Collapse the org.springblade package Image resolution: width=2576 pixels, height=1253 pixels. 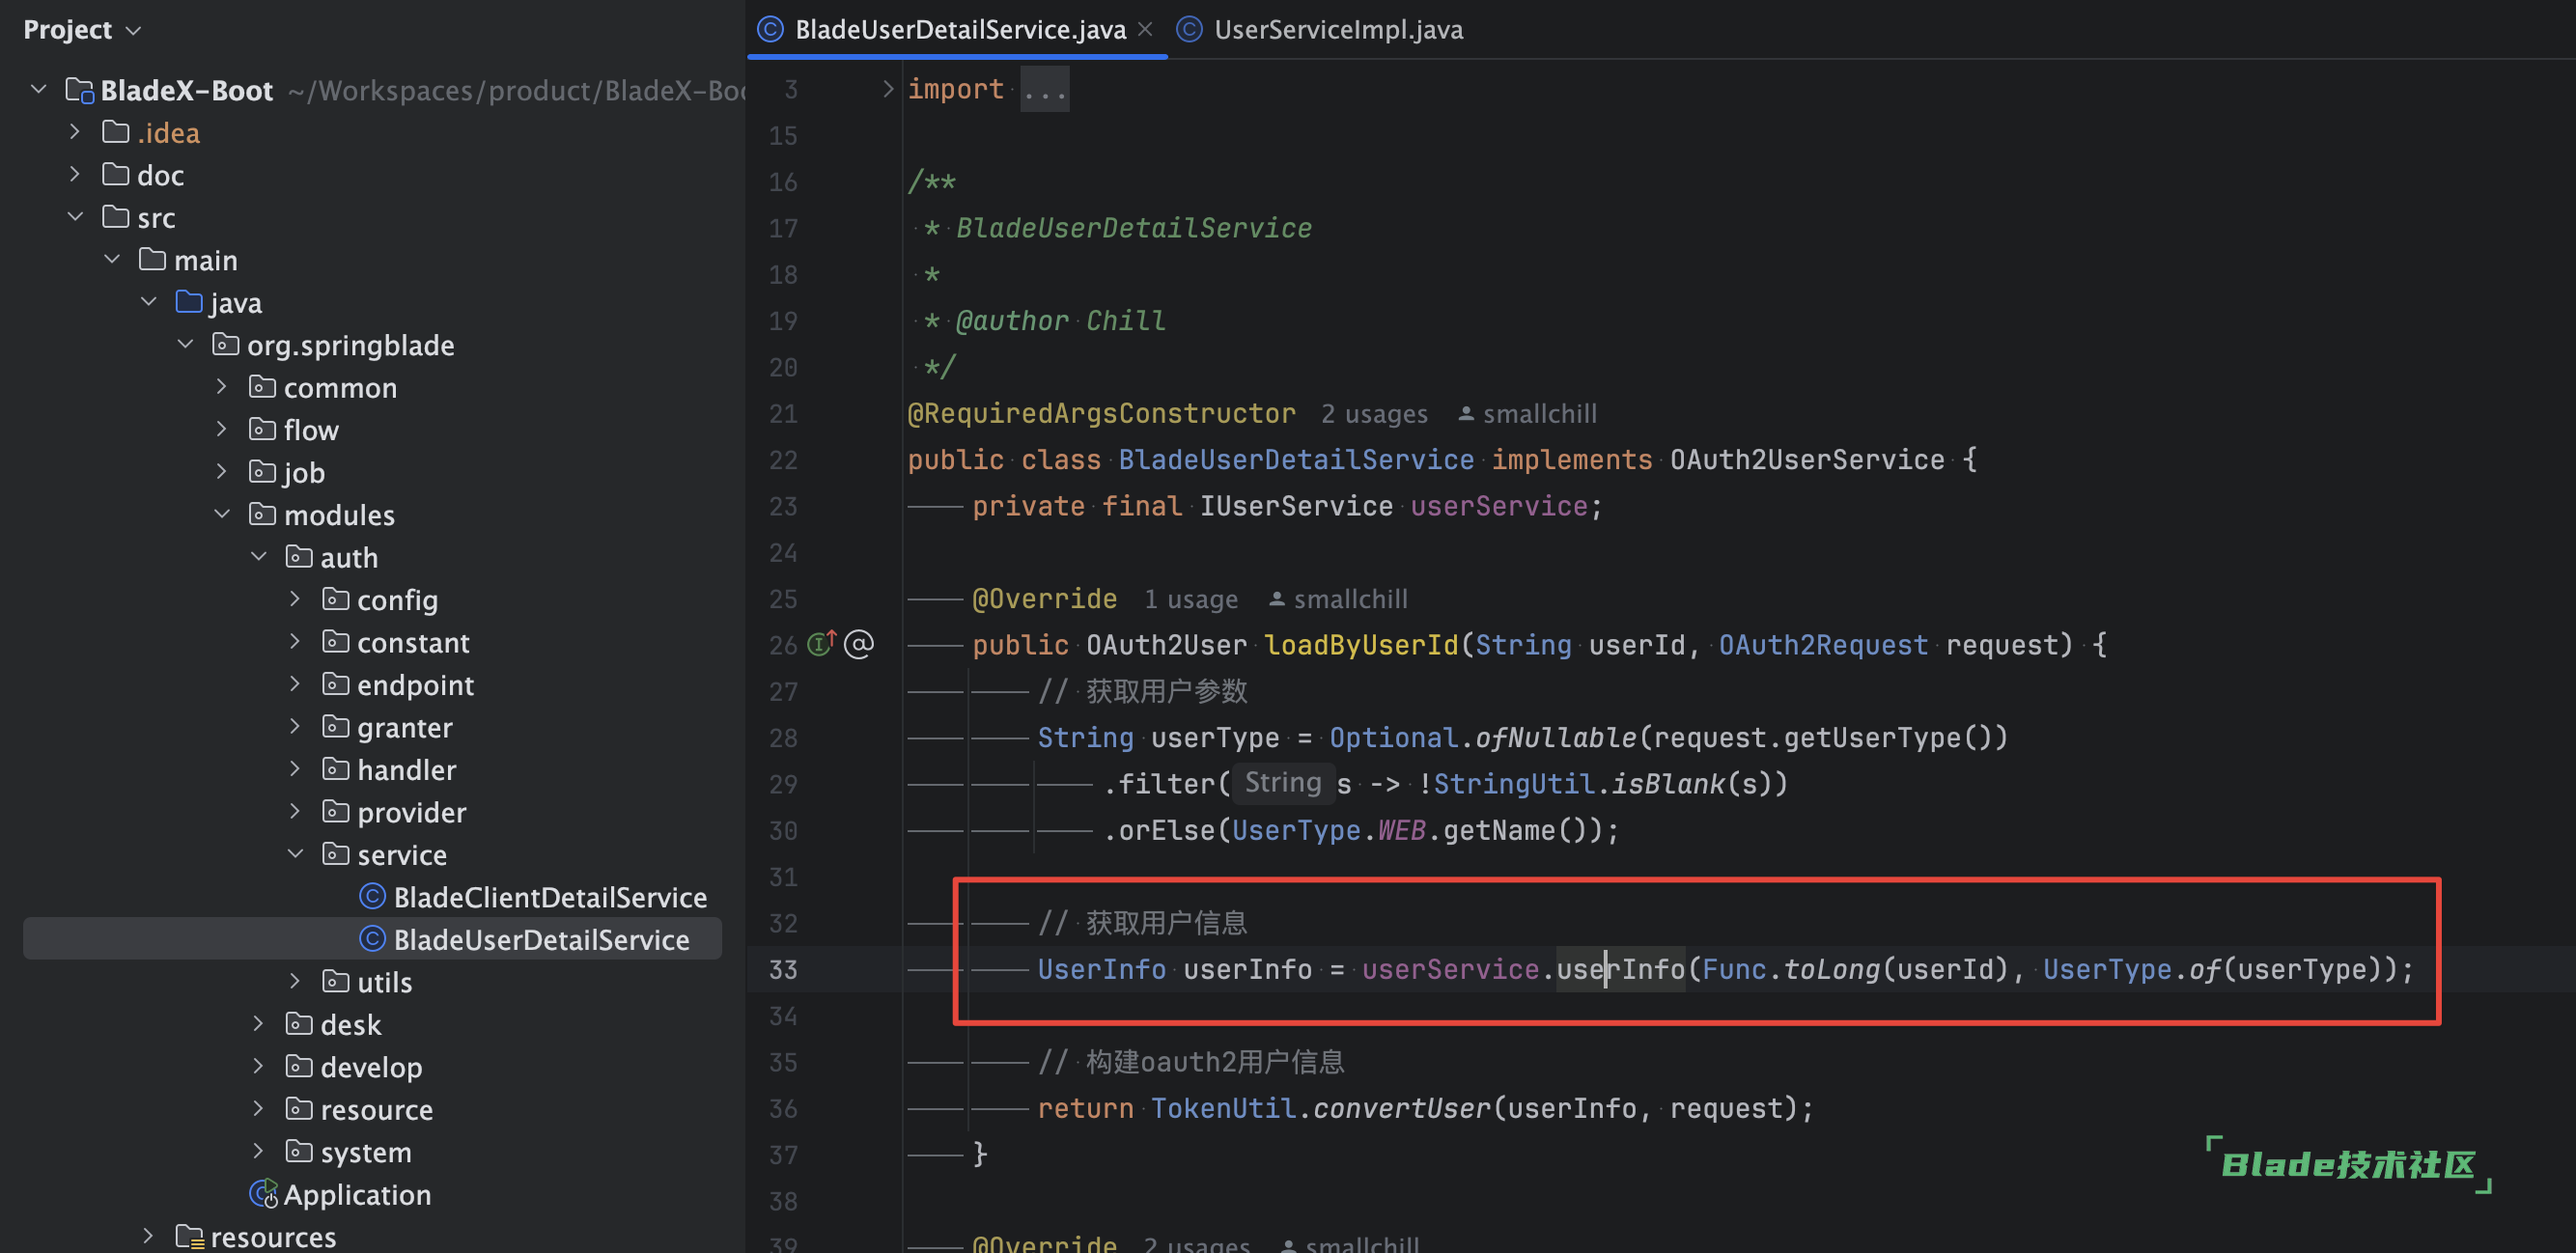(186, 345)
